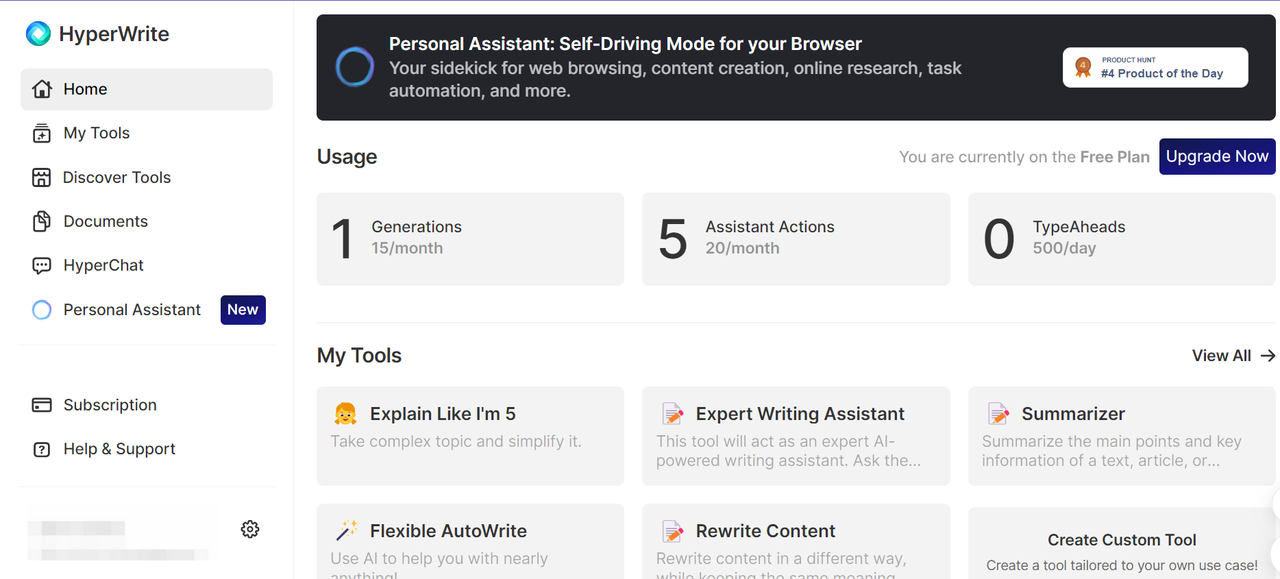Click the New badge beside Personal Assistant

point(243,310)
